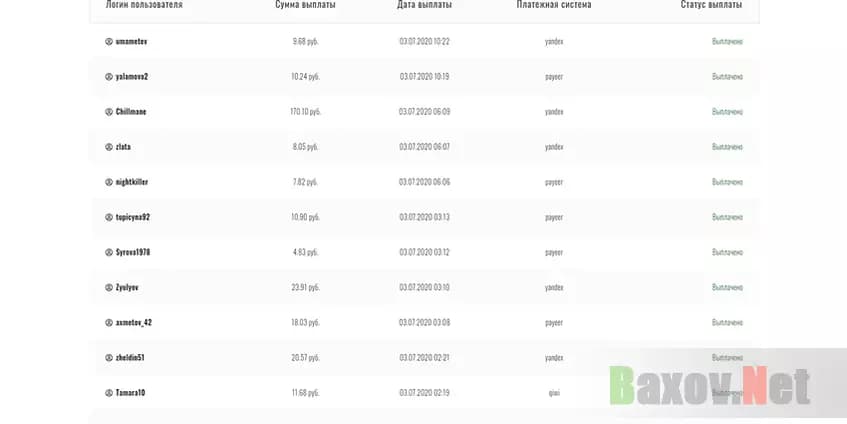The height and width of the screenshot is (424, 847).
Task: Click the profile icon next to topicyna92
Action: tap(109, 217)
